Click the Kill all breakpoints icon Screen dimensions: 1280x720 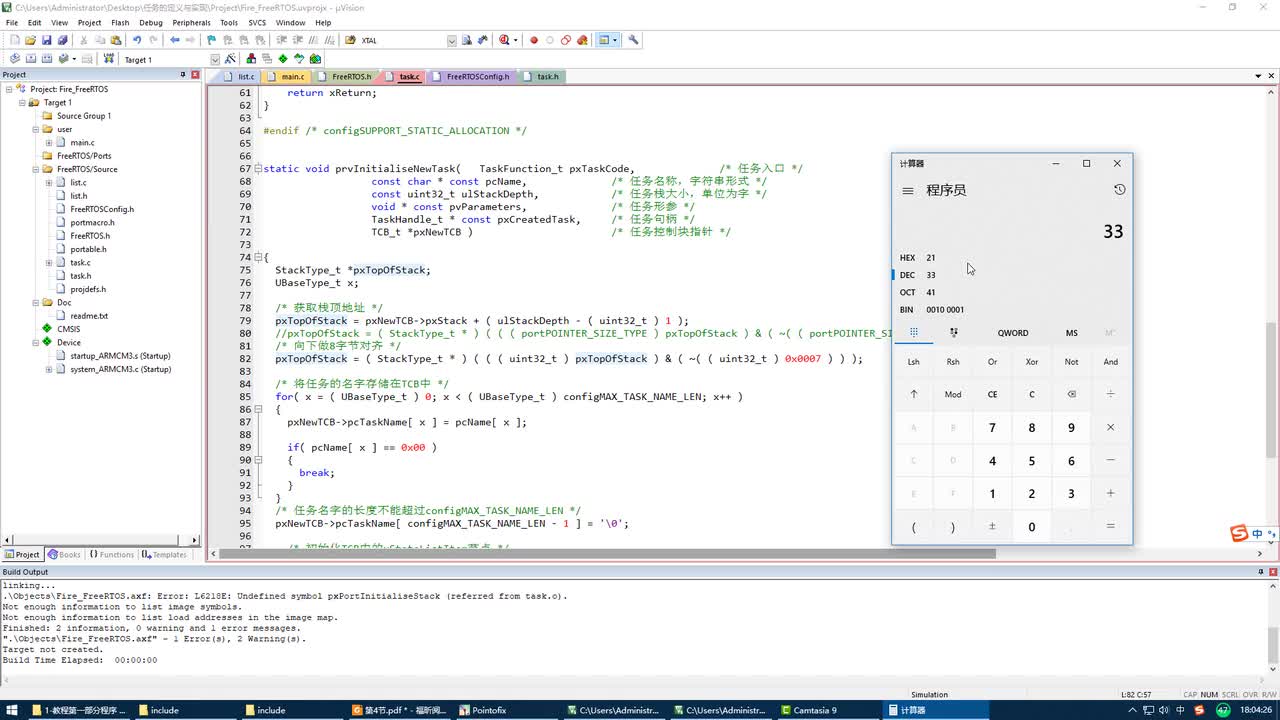tap(582, 40)
